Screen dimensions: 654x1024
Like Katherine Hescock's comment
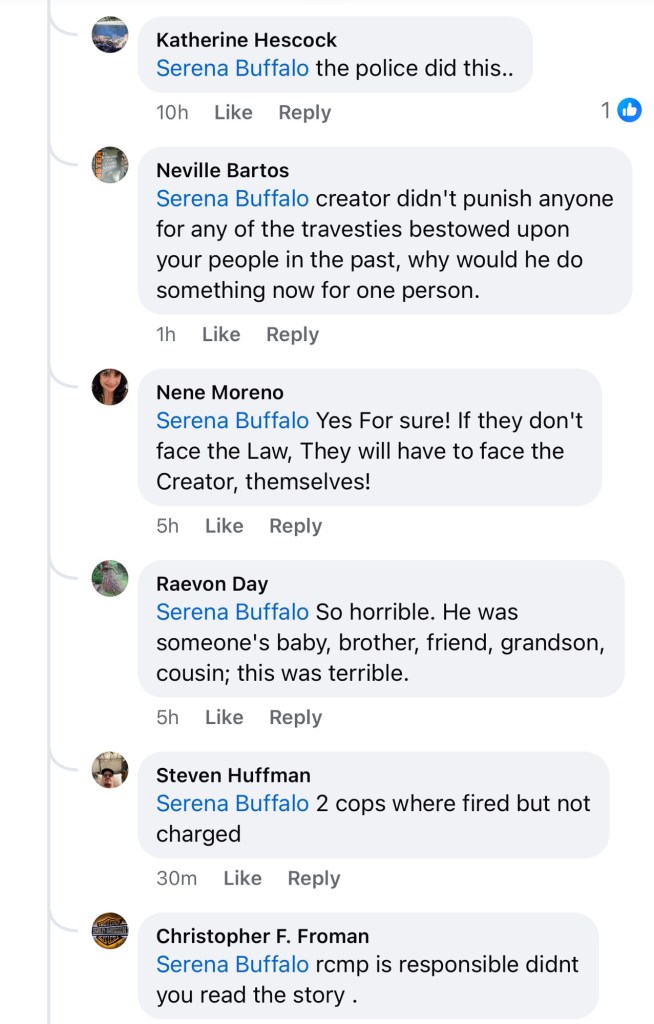[x=233, y=113]
